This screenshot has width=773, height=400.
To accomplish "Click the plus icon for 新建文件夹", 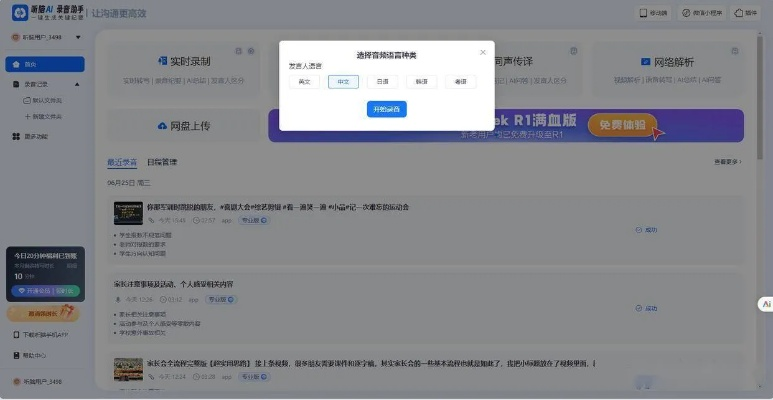I will tap(26, 116).
